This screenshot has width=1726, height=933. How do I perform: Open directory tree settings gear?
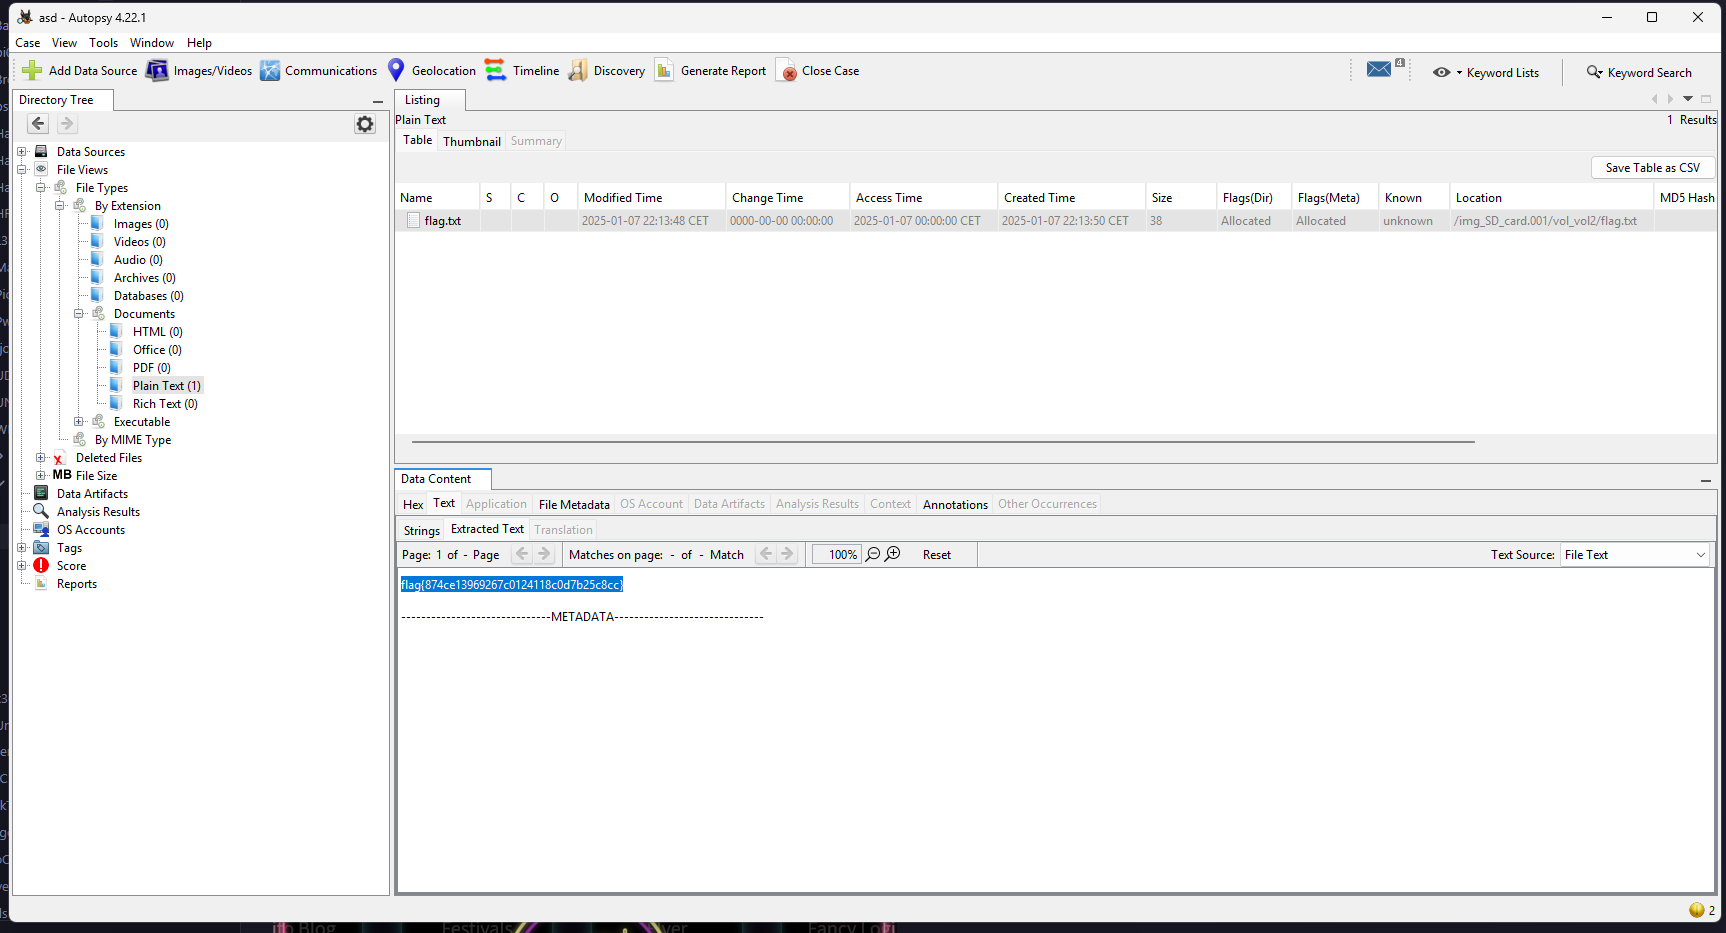365,124
